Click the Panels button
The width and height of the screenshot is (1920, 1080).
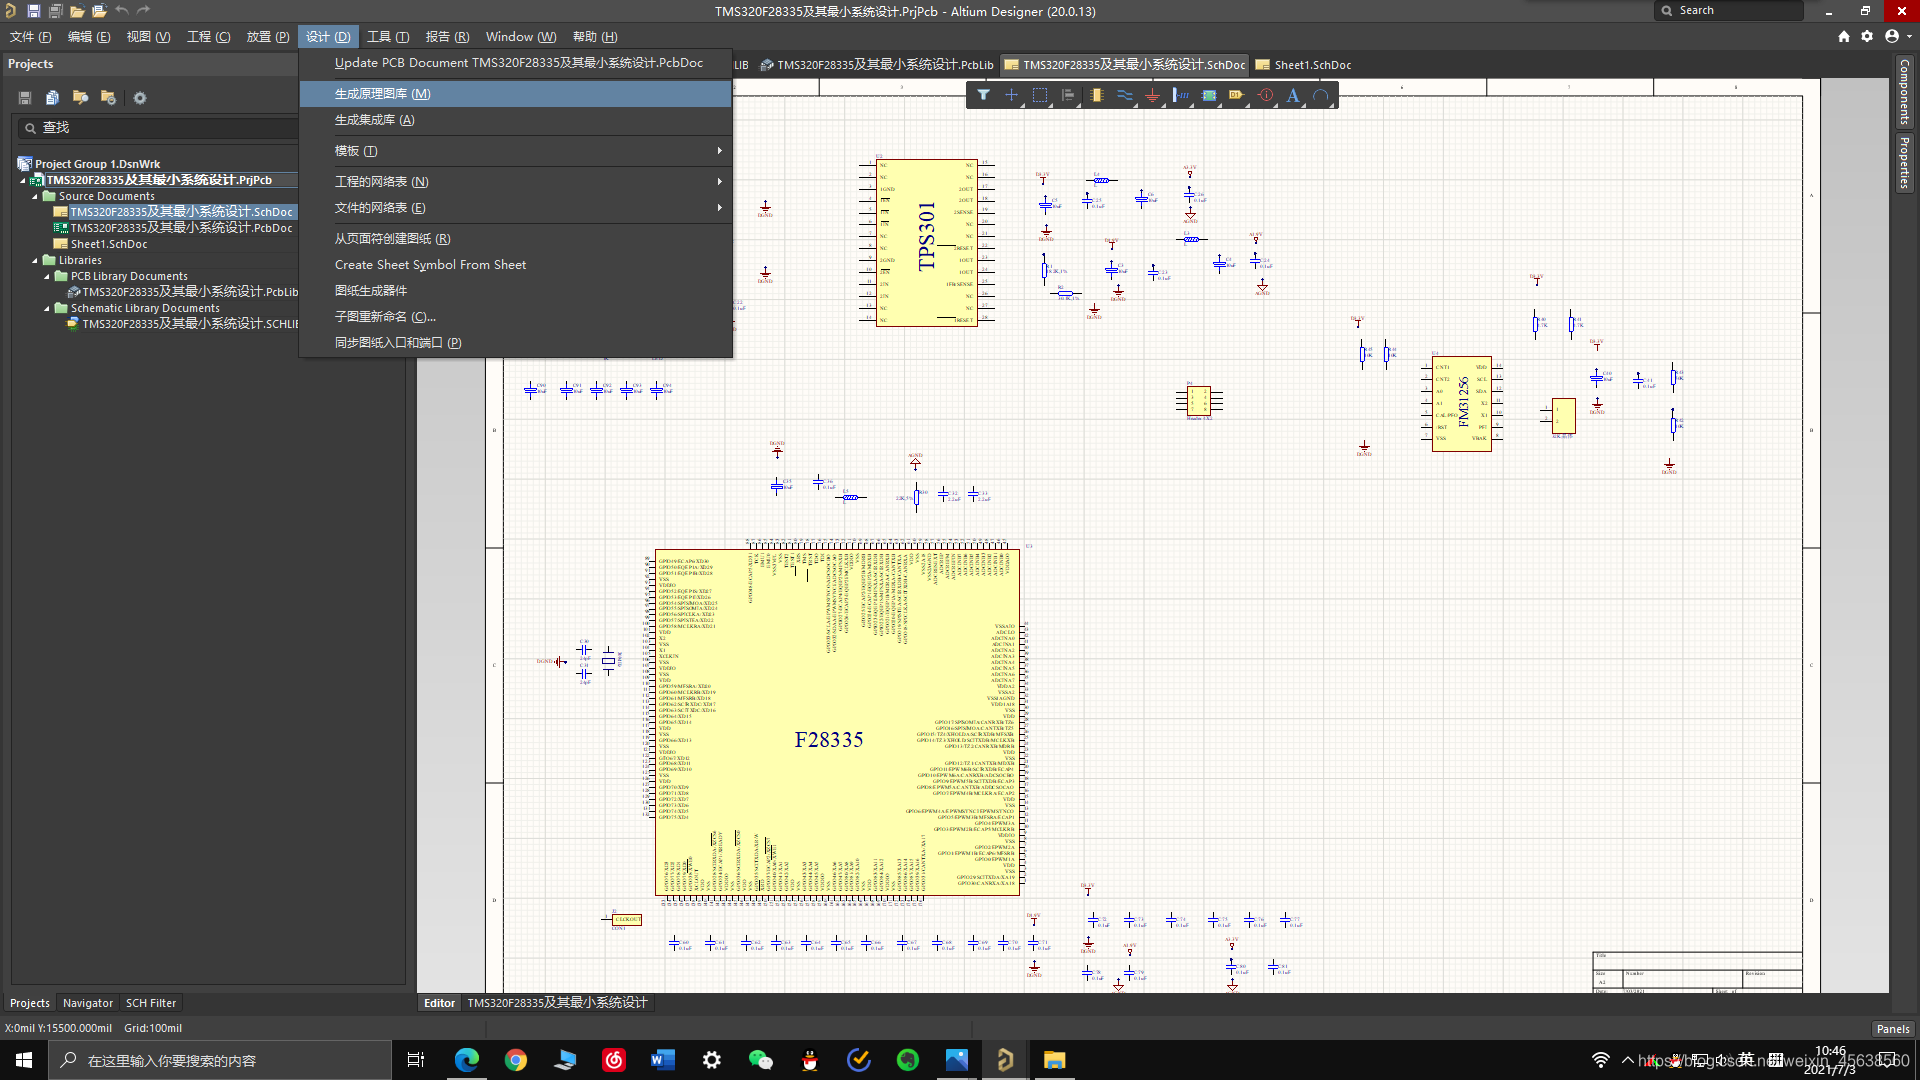click(1892, 1029)
